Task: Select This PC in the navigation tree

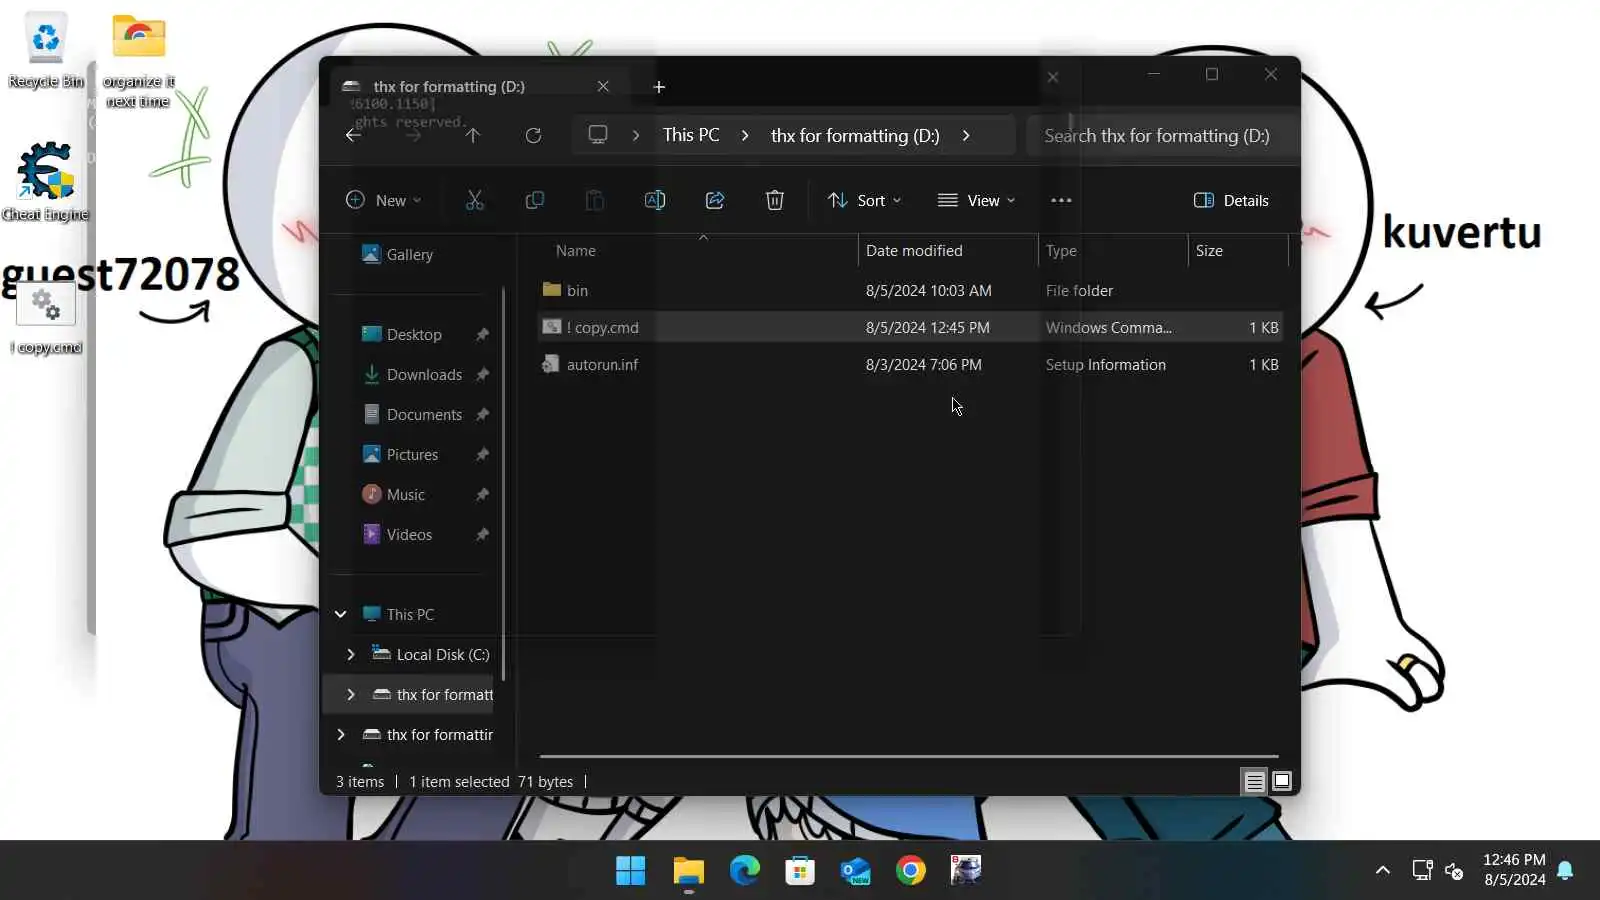Action: [x=398, y=614]
